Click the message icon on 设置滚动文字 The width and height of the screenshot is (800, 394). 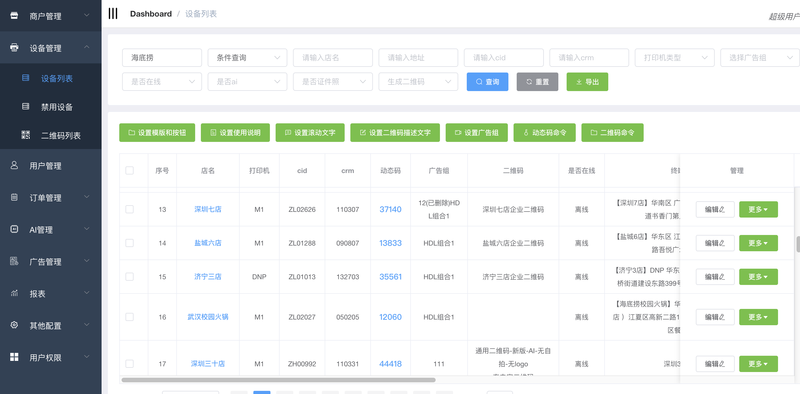click(288, 133)
